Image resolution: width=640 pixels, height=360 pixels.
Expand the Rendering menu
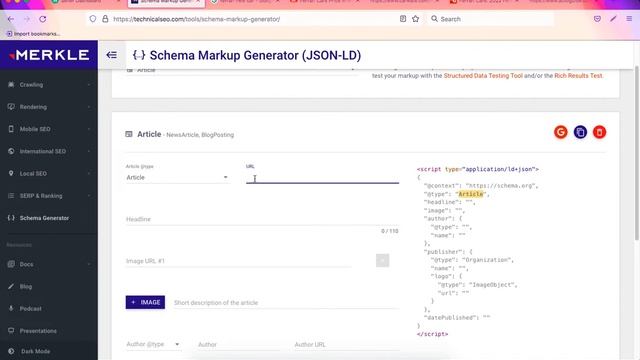(49, 107)
